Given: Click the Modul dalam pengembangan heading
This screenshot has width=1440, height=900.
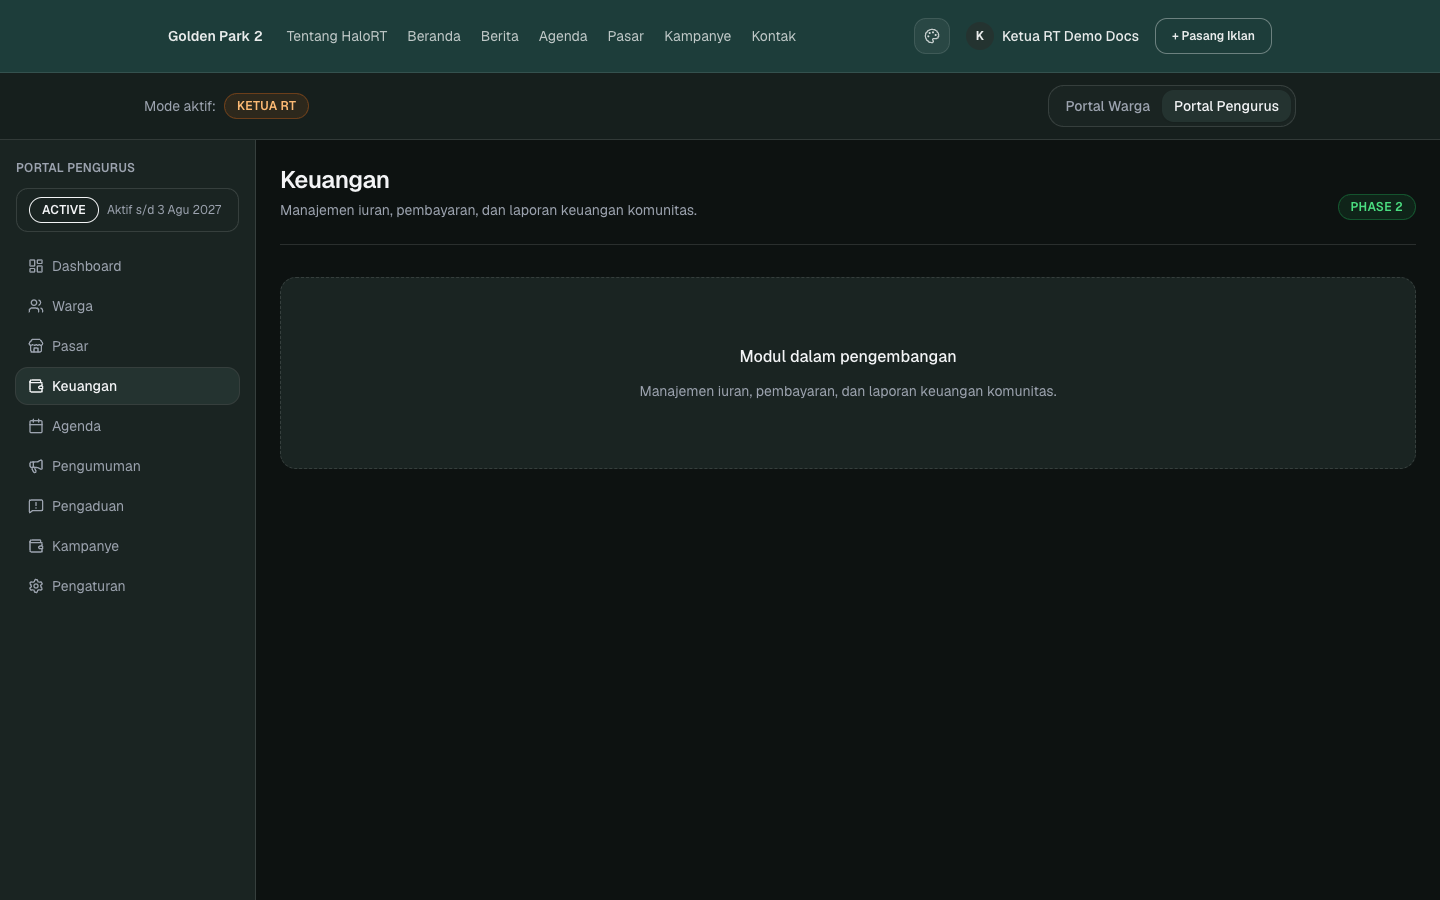Looking at the screenshot, I should (848, 357).
